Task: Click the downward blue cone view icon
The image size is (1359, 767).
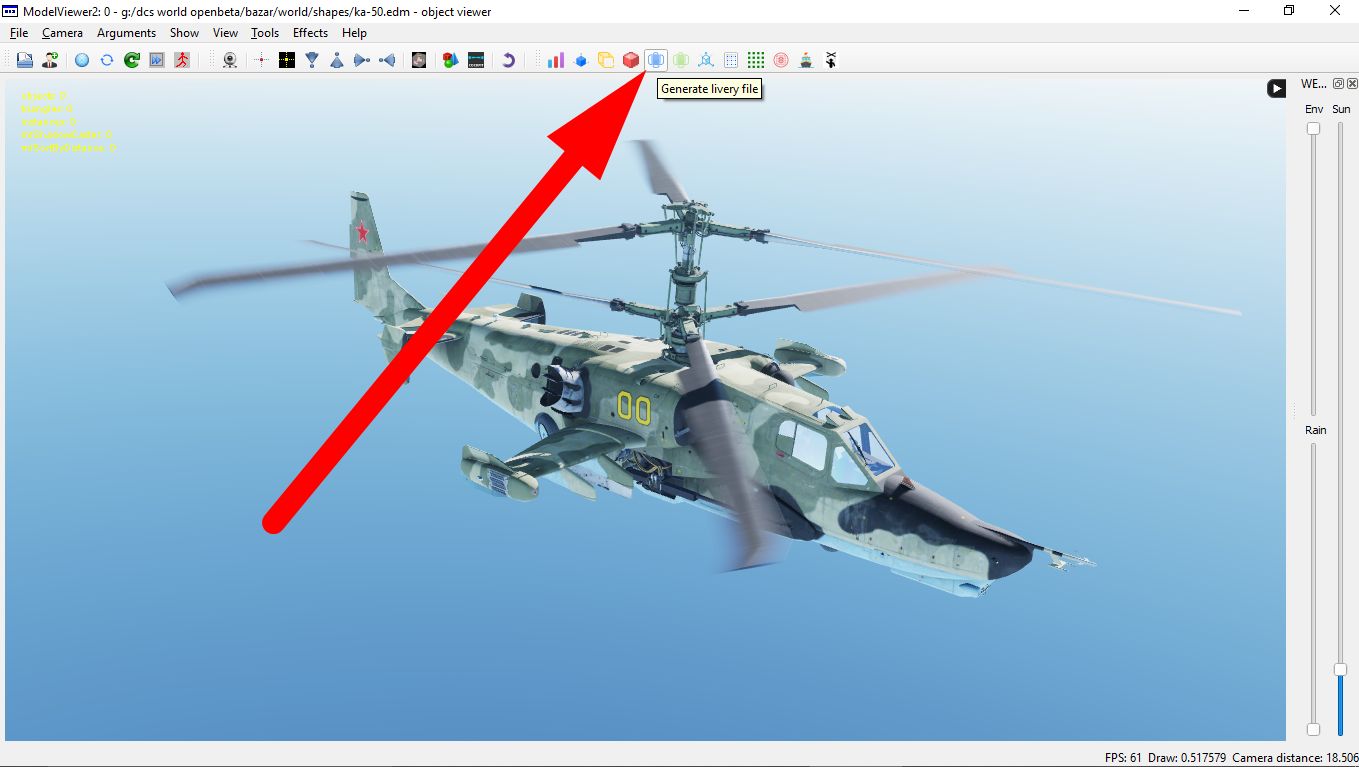Action: click(312, 60)
